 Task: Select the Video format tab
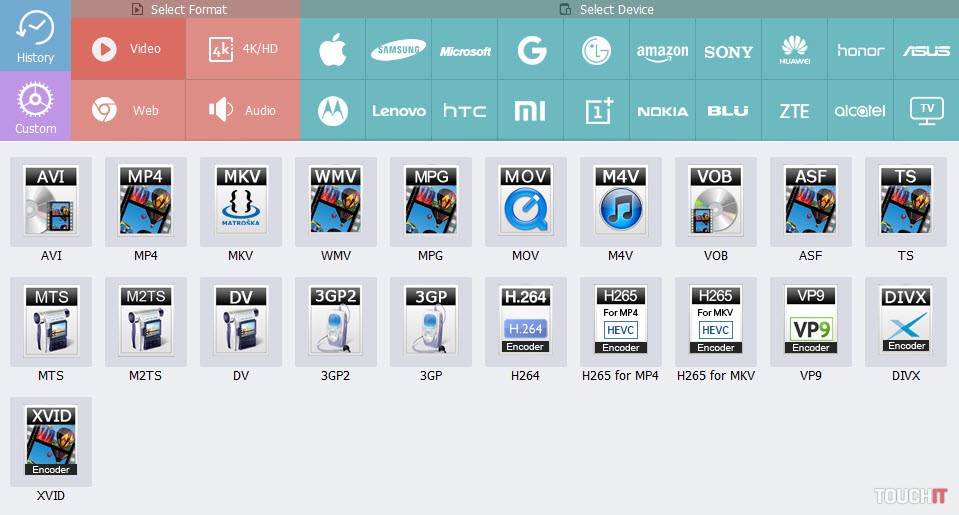(x=128, y=49)
